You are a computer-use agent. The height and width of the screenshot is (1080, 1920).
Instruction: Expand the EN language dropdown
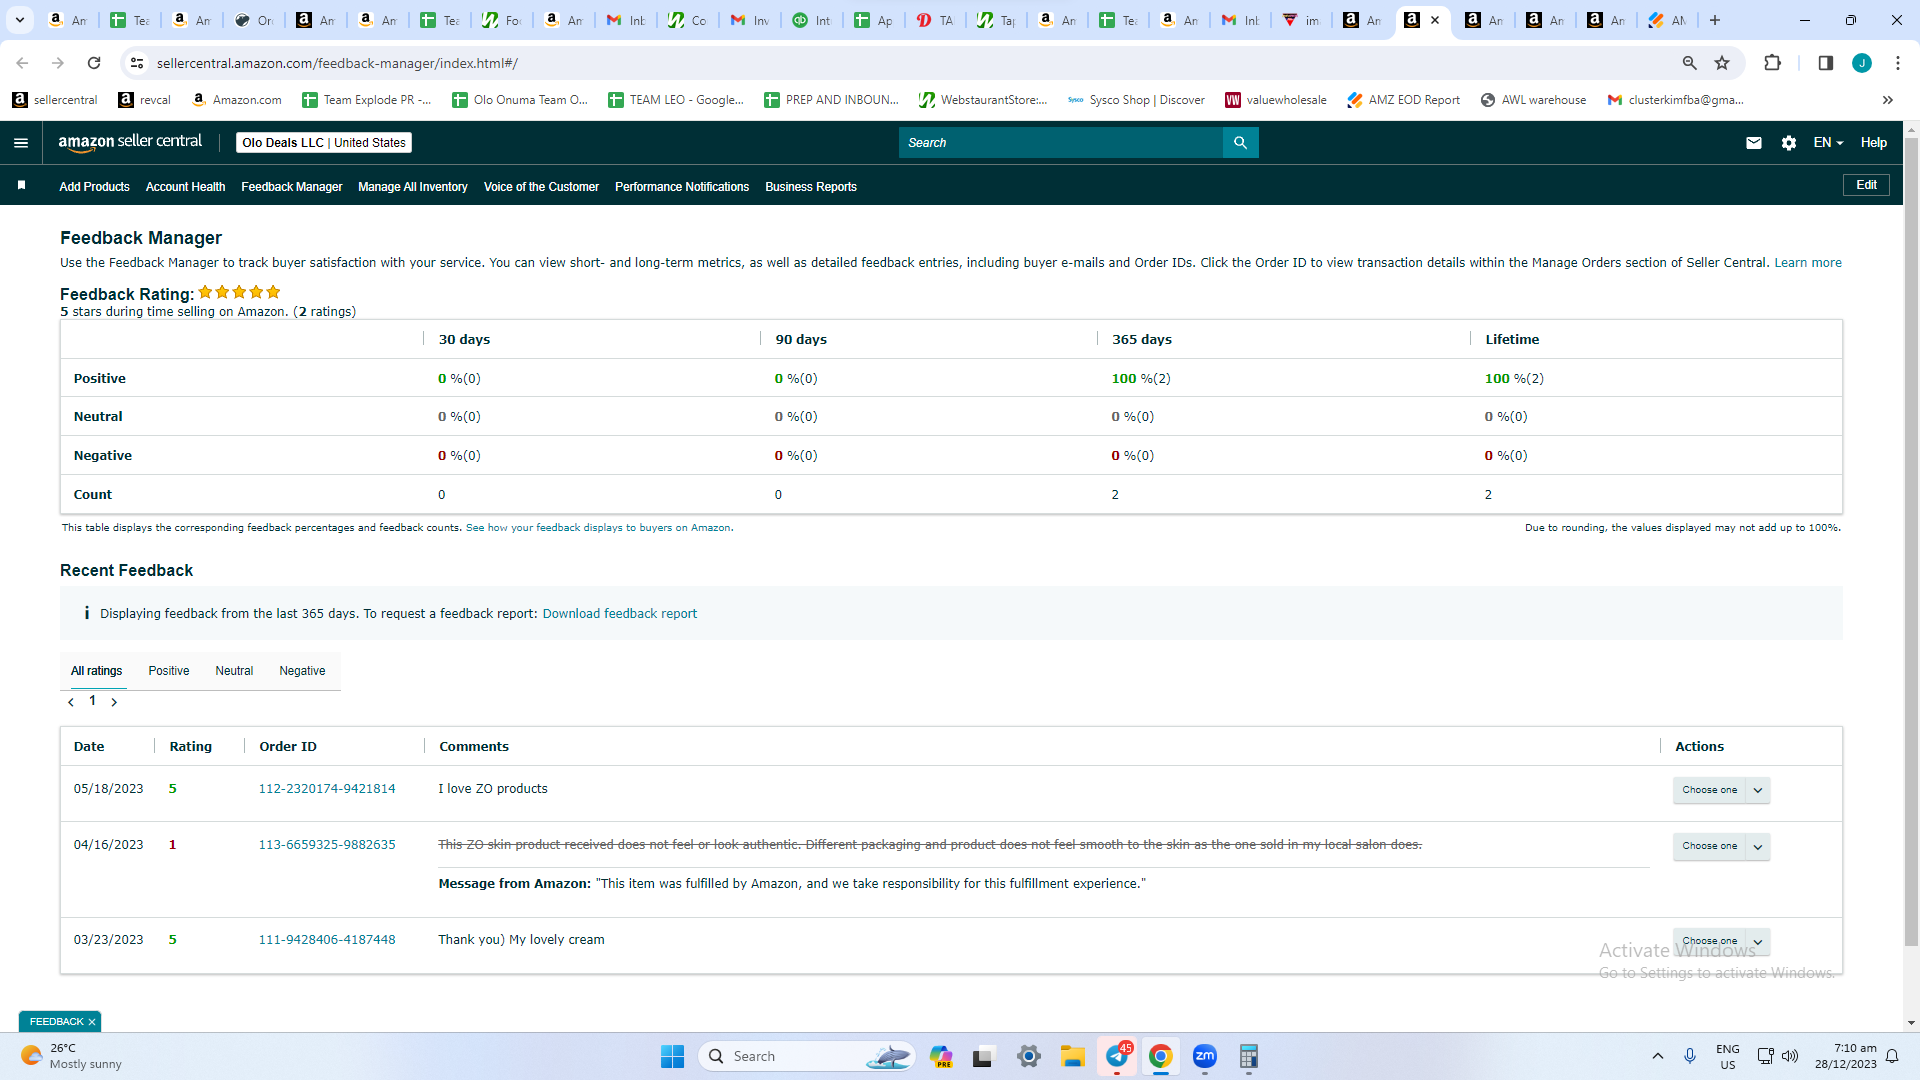point(1828,143)
